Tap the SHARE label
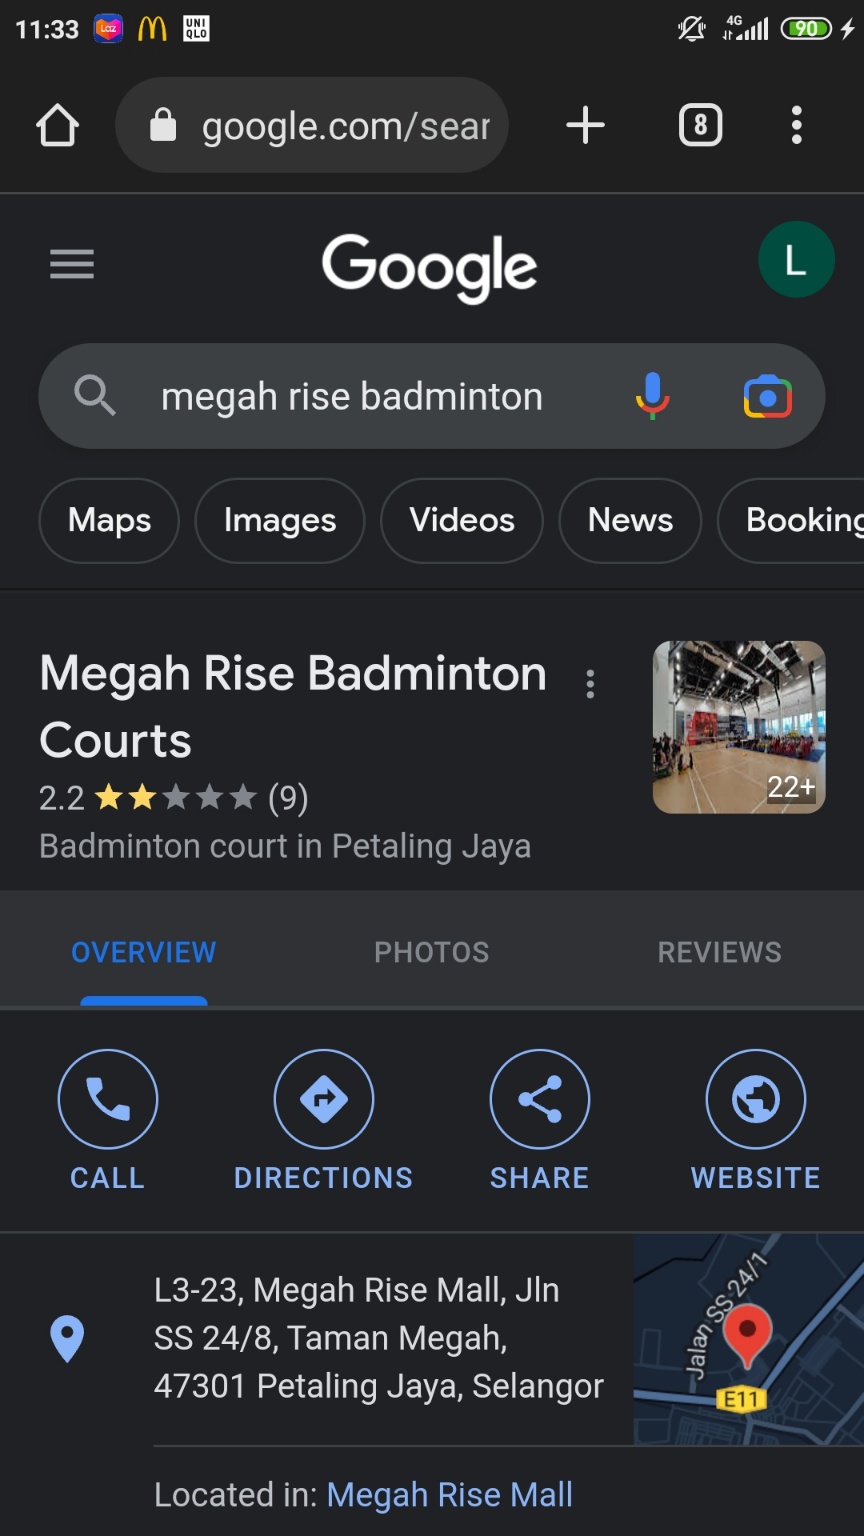 tap(540, 1178)
